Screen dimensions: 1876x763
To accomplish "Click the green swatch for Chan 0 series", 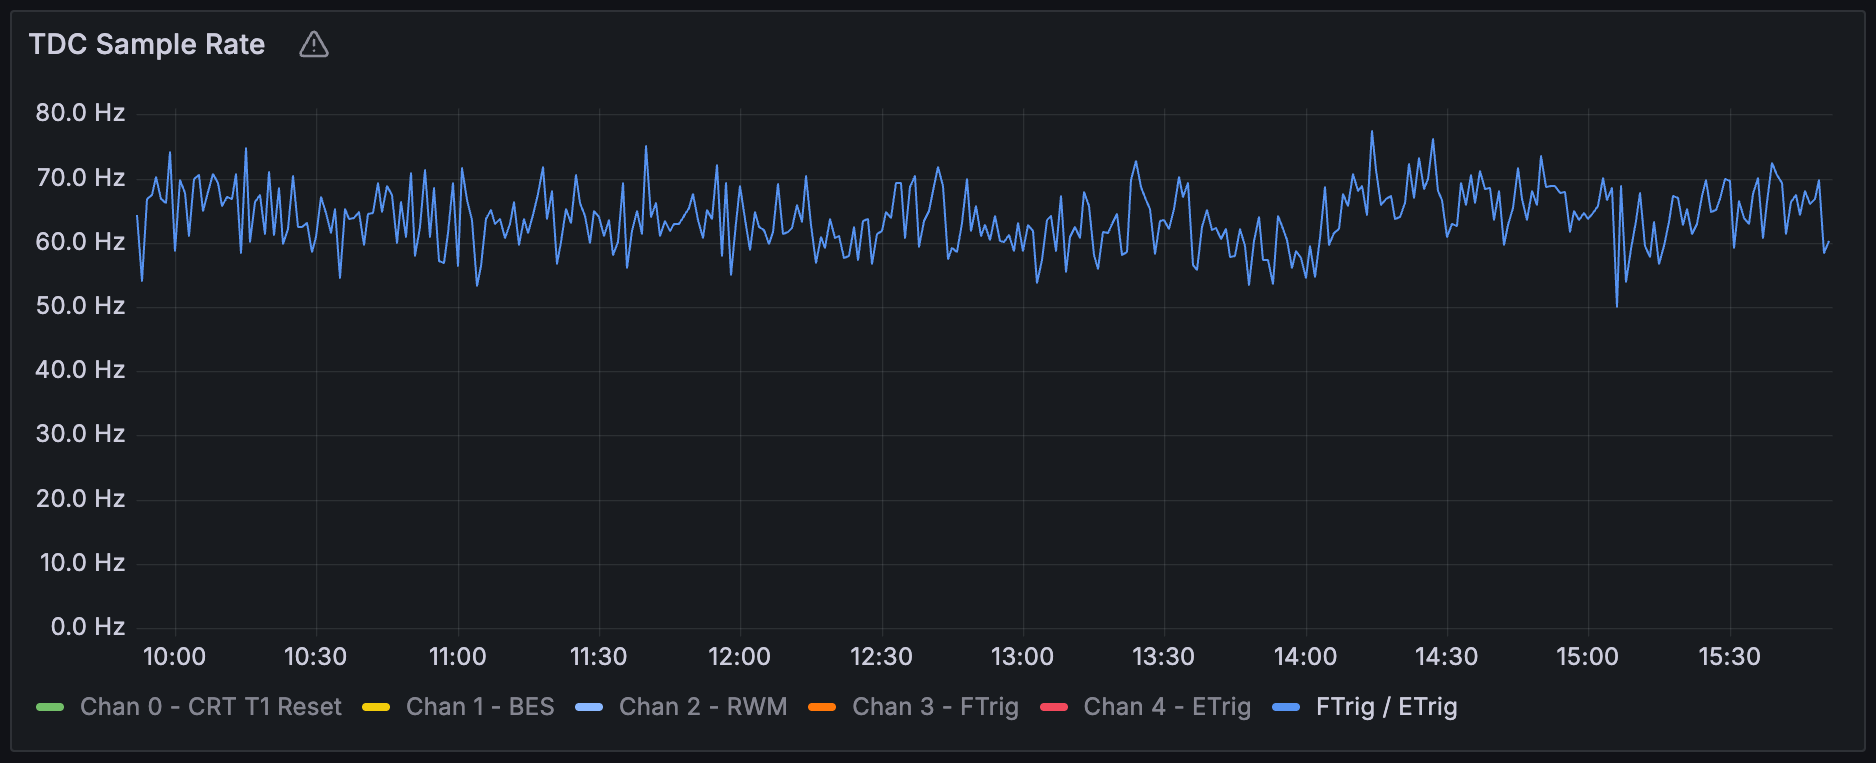I will [x=50, y=707].
